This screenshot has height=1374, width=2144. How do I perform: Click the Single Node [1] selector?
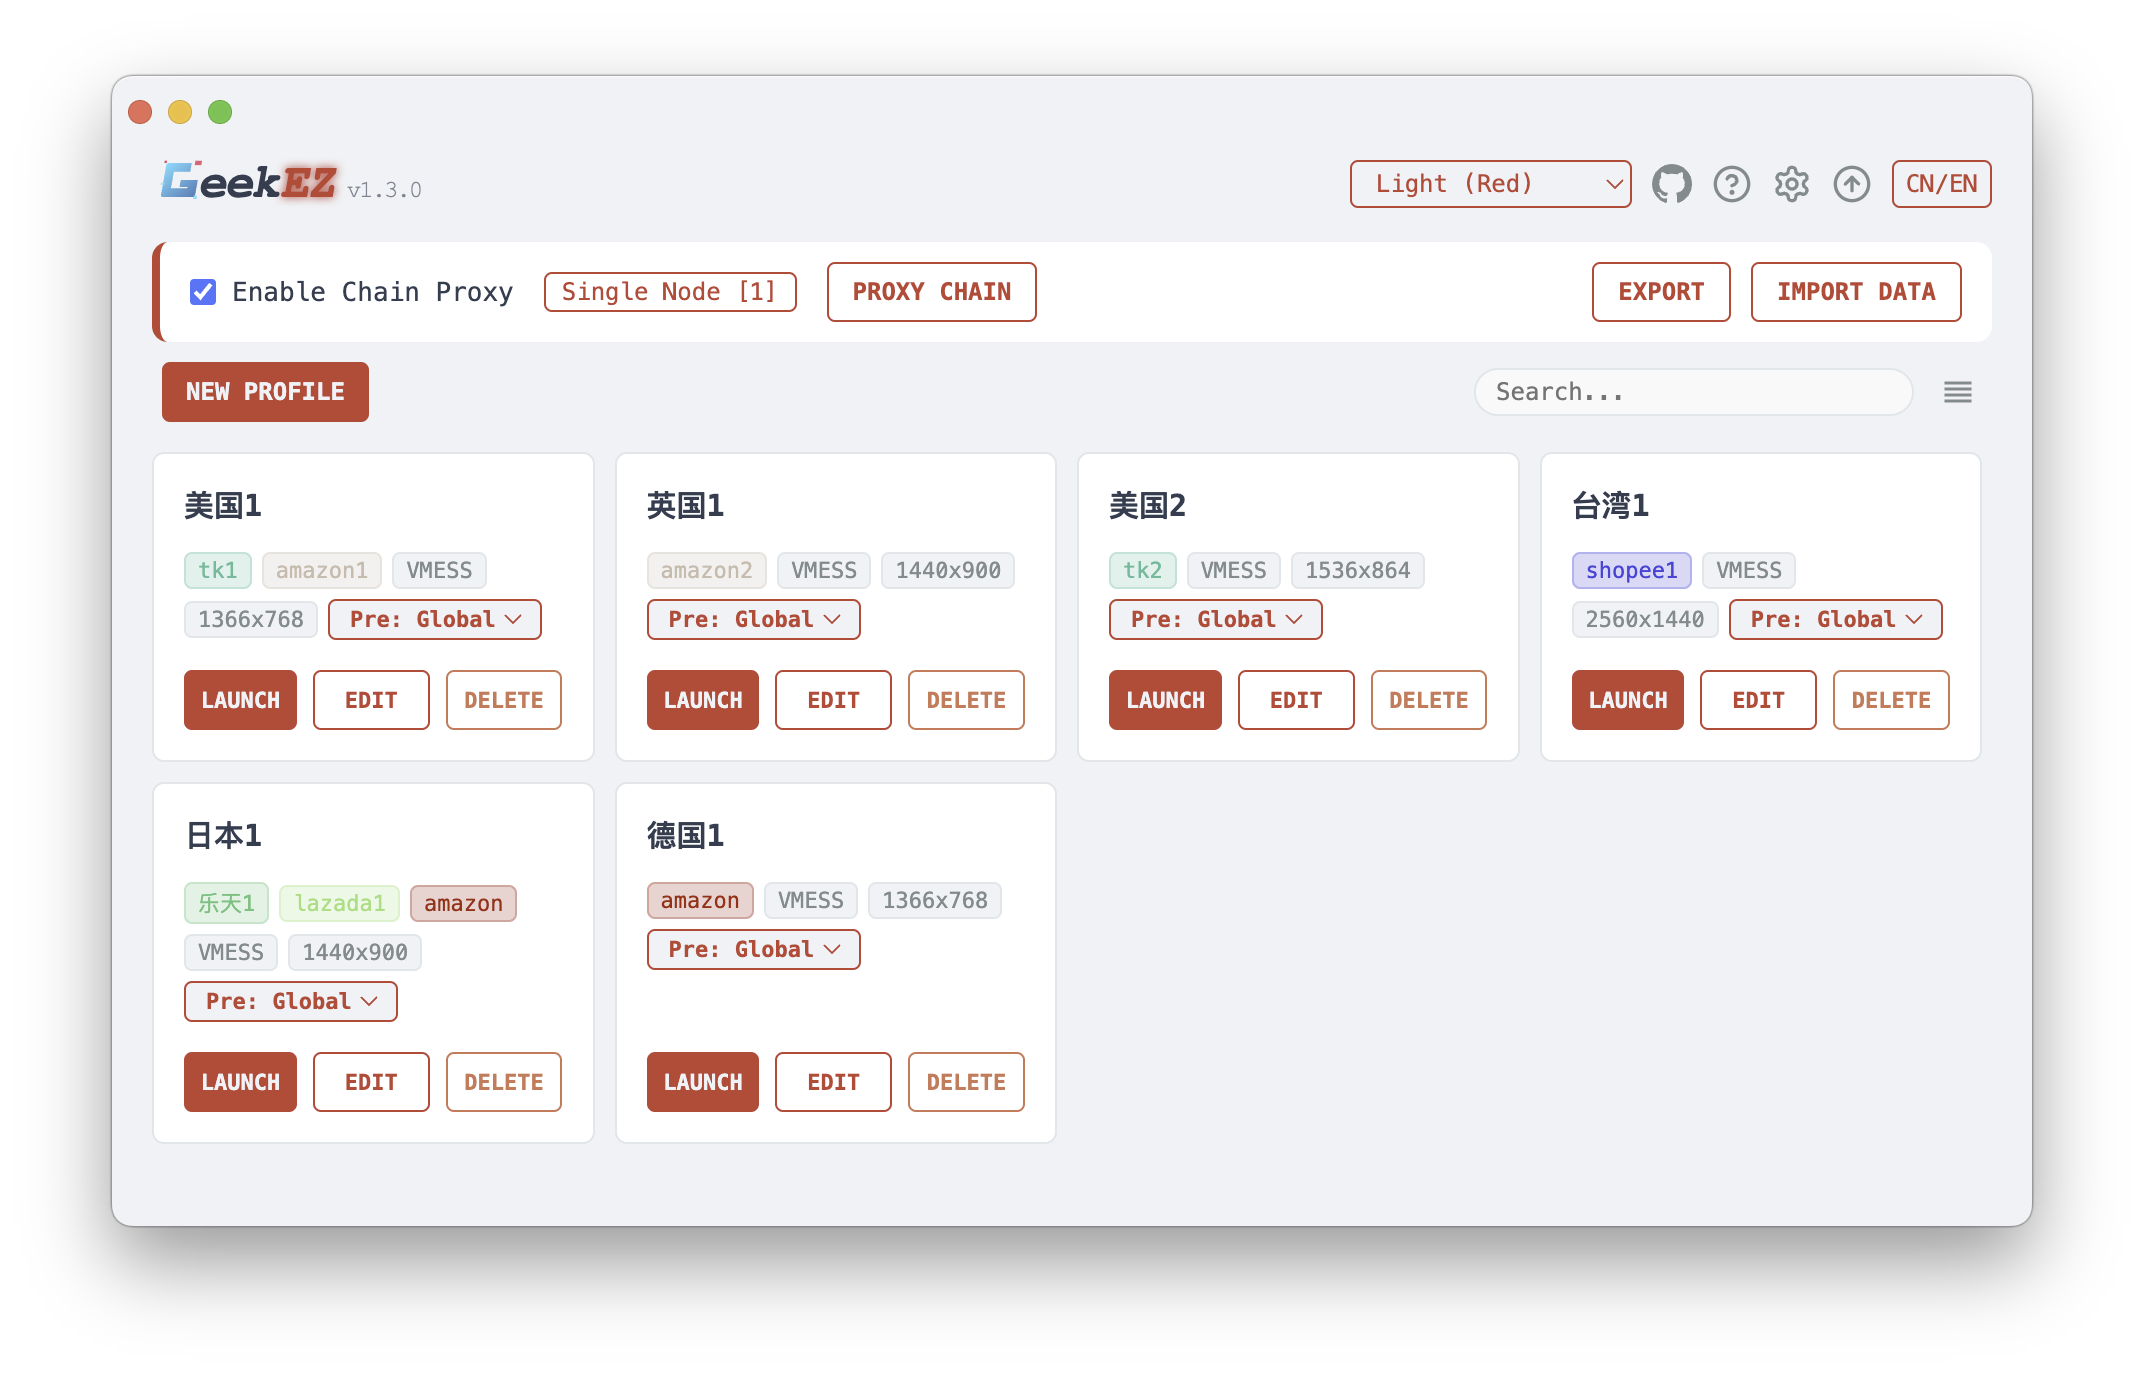669,292
